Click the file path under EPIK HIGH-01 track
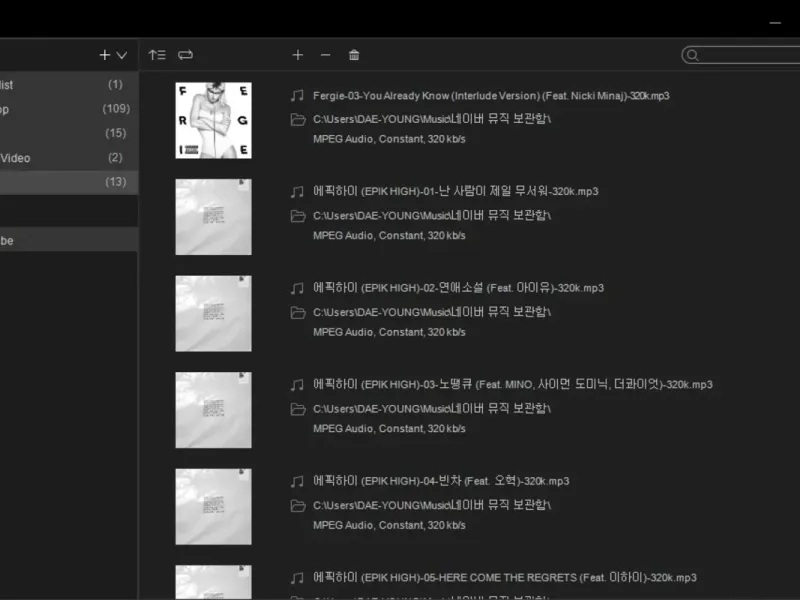This screenshot has height=600, width=800. click(432, 215)
